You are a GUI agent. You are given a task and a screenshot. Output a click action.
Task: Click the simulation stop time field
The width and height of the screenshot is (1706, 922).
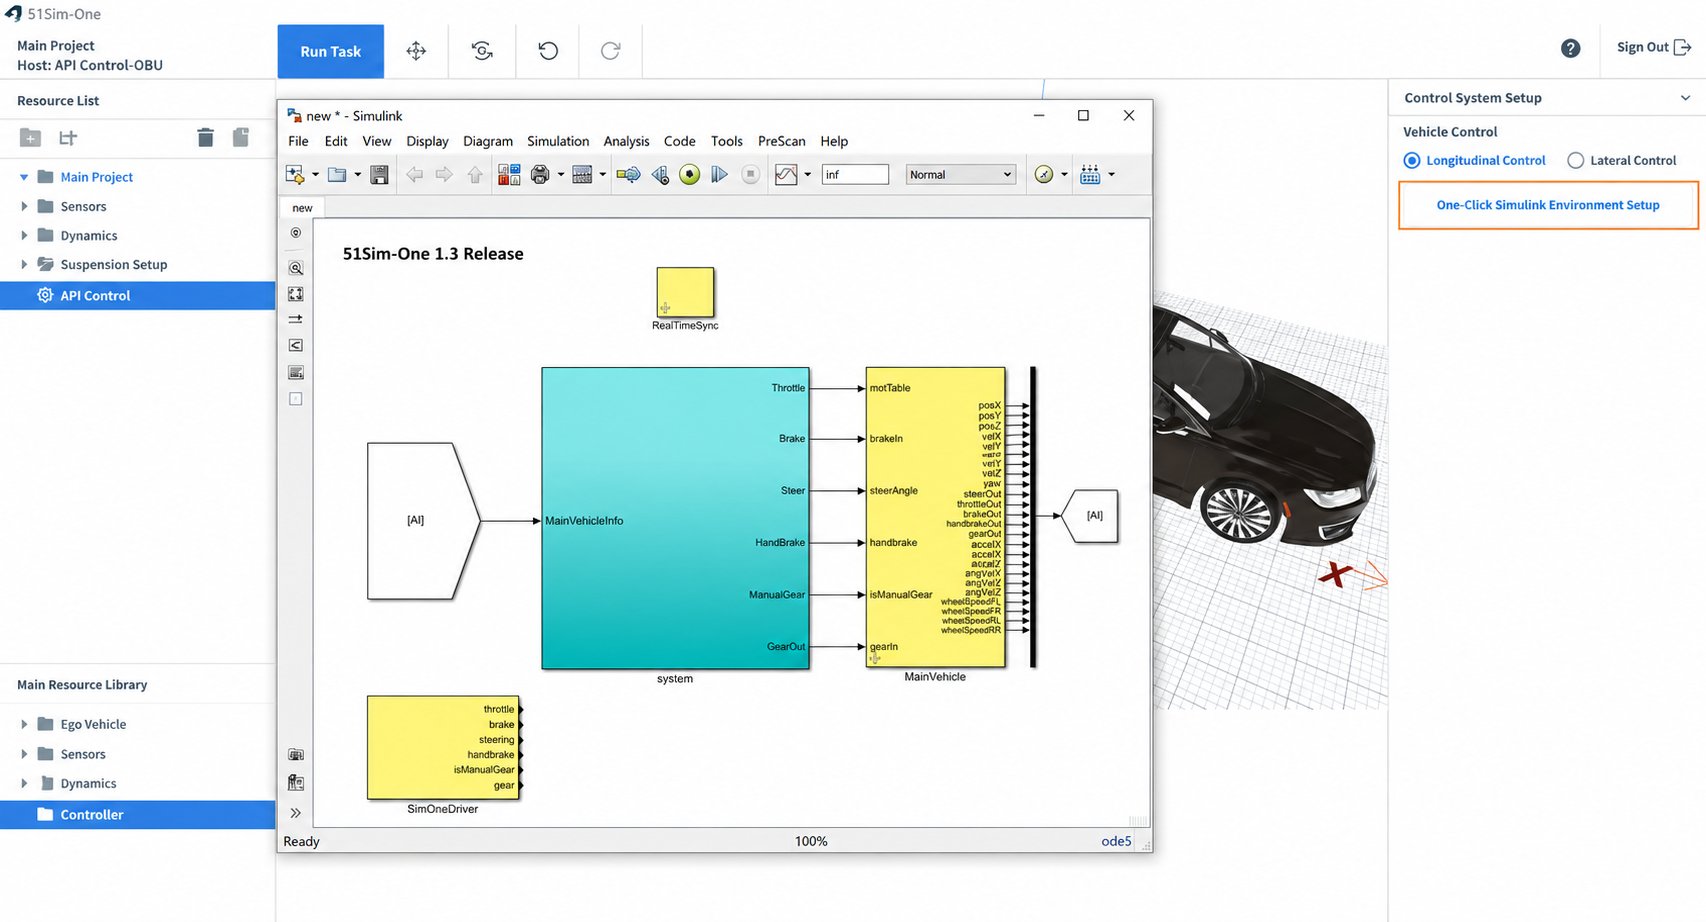click(855, 175)
